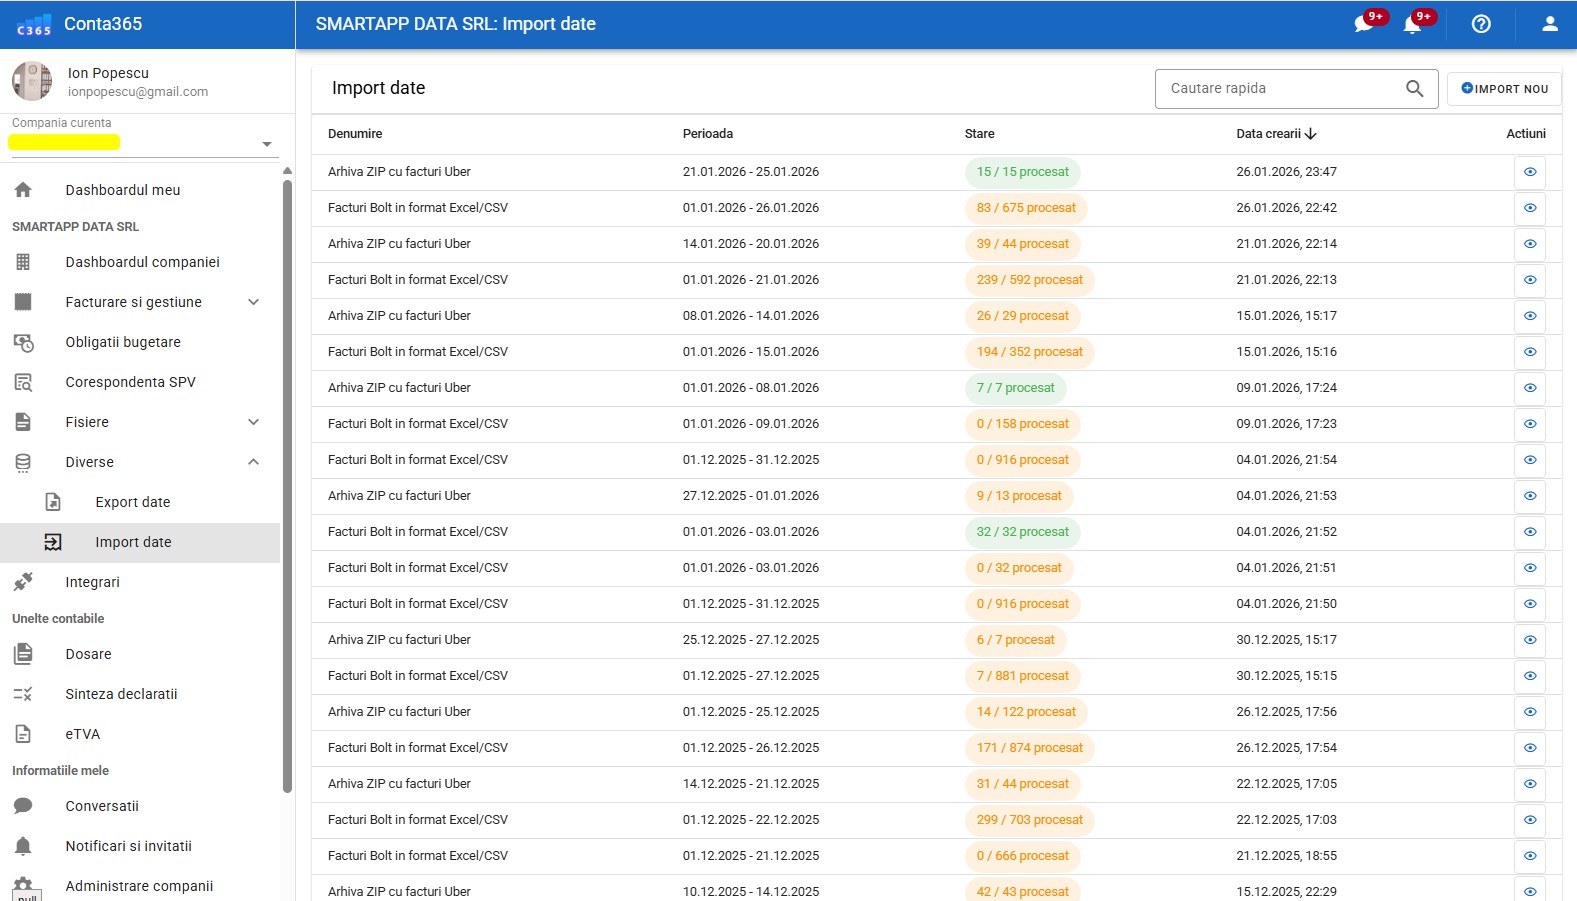View details of import created 21.01.2026, 22:14

(x=1529, y=244)
